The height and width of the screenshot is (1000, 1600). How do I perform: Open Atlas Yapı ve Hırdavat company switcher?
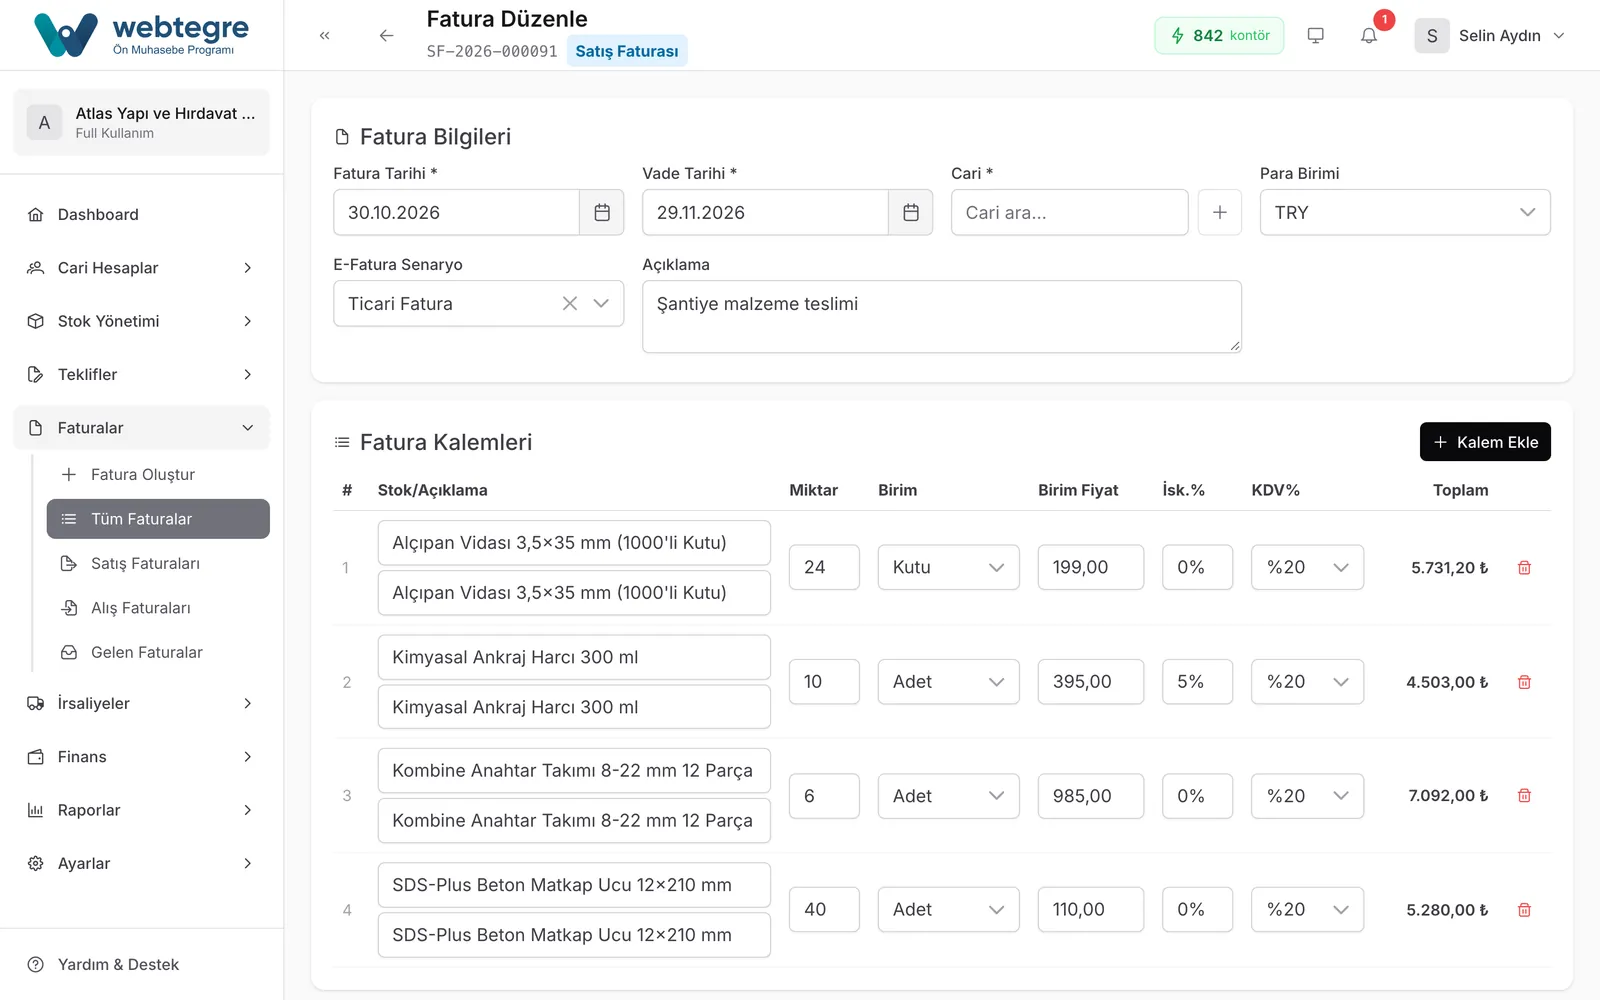[x=142, y=122]
